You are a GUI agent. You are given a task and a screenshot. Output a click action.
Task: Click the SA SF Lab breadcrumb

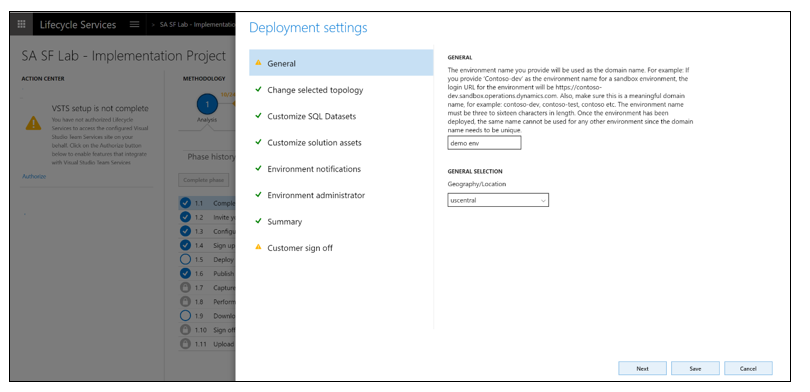pyautogui.click(x=197, y=24)
